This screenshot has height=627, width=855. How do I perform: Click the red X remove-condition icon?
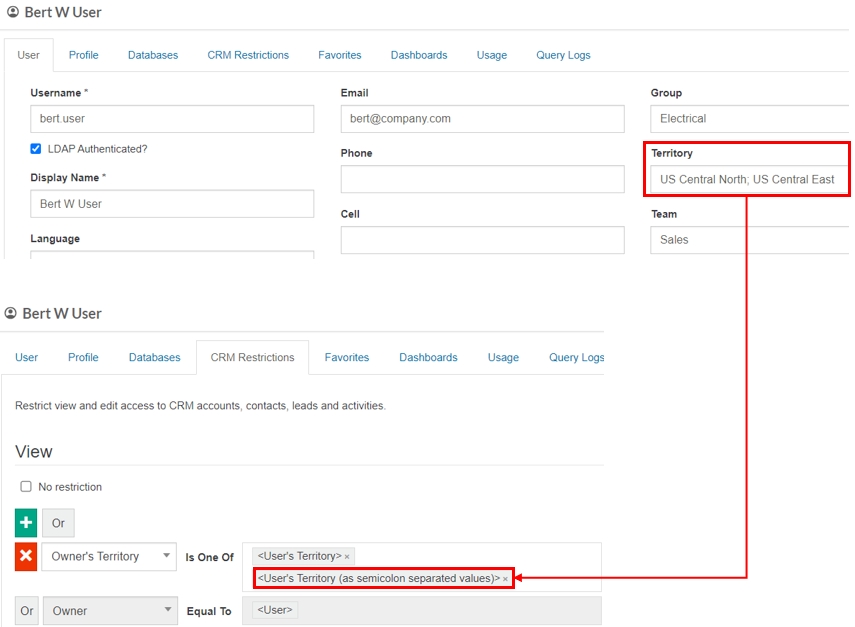click(26, 556)
